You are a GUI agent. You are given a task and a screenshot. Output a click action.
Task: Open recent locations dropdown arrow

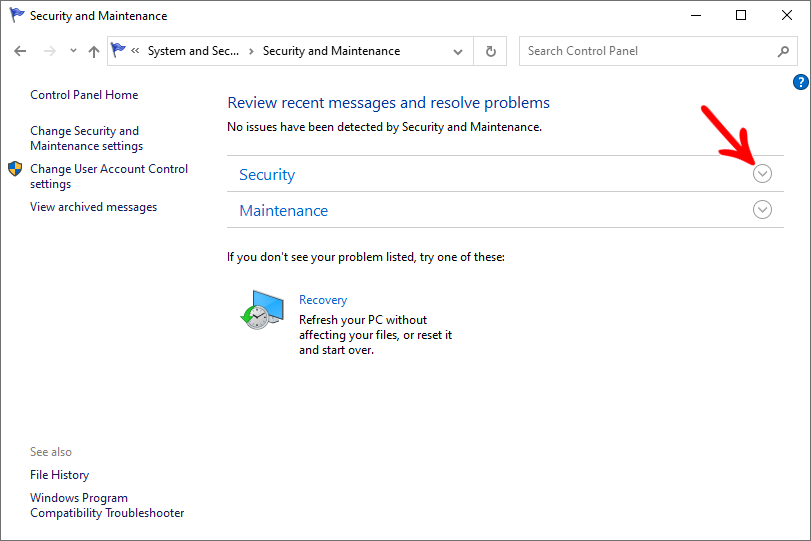73,51
